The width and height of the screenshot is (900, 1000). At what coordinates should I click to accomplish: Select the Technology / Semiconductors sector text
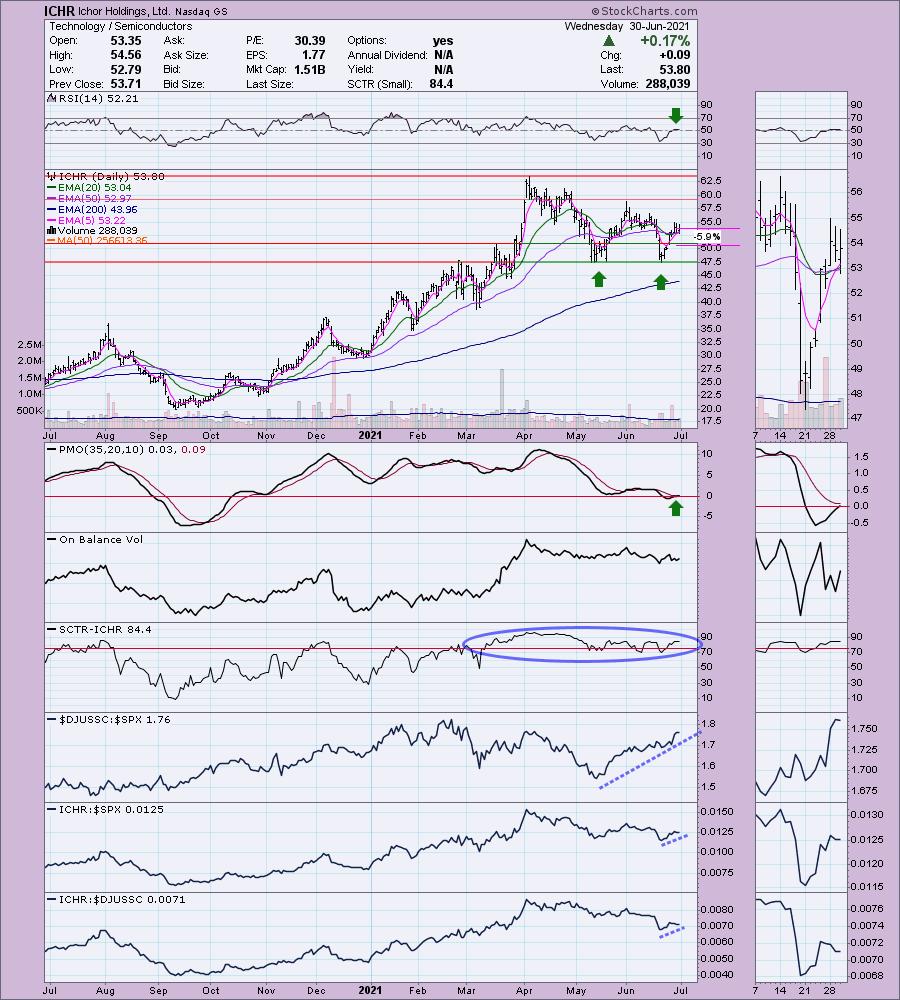tap(121, 26)
